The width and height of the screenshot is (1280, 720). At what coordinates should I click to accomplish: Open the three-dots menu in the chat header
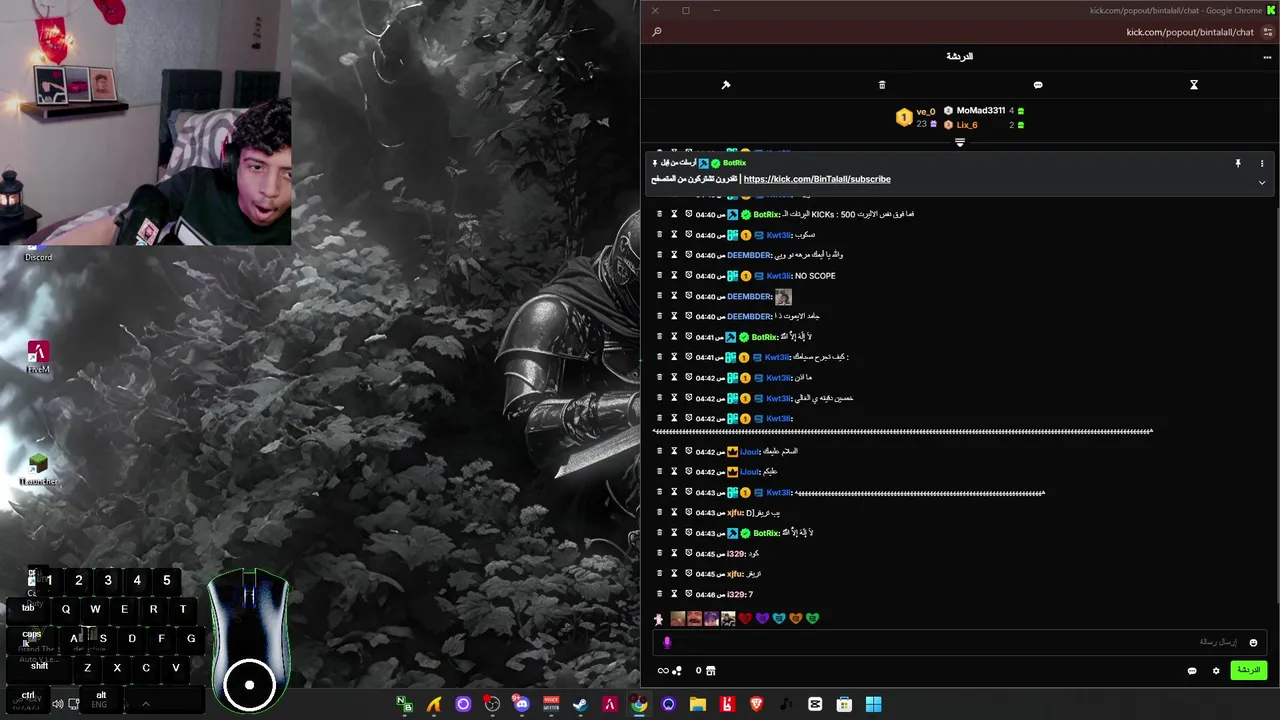[1267, 57]
